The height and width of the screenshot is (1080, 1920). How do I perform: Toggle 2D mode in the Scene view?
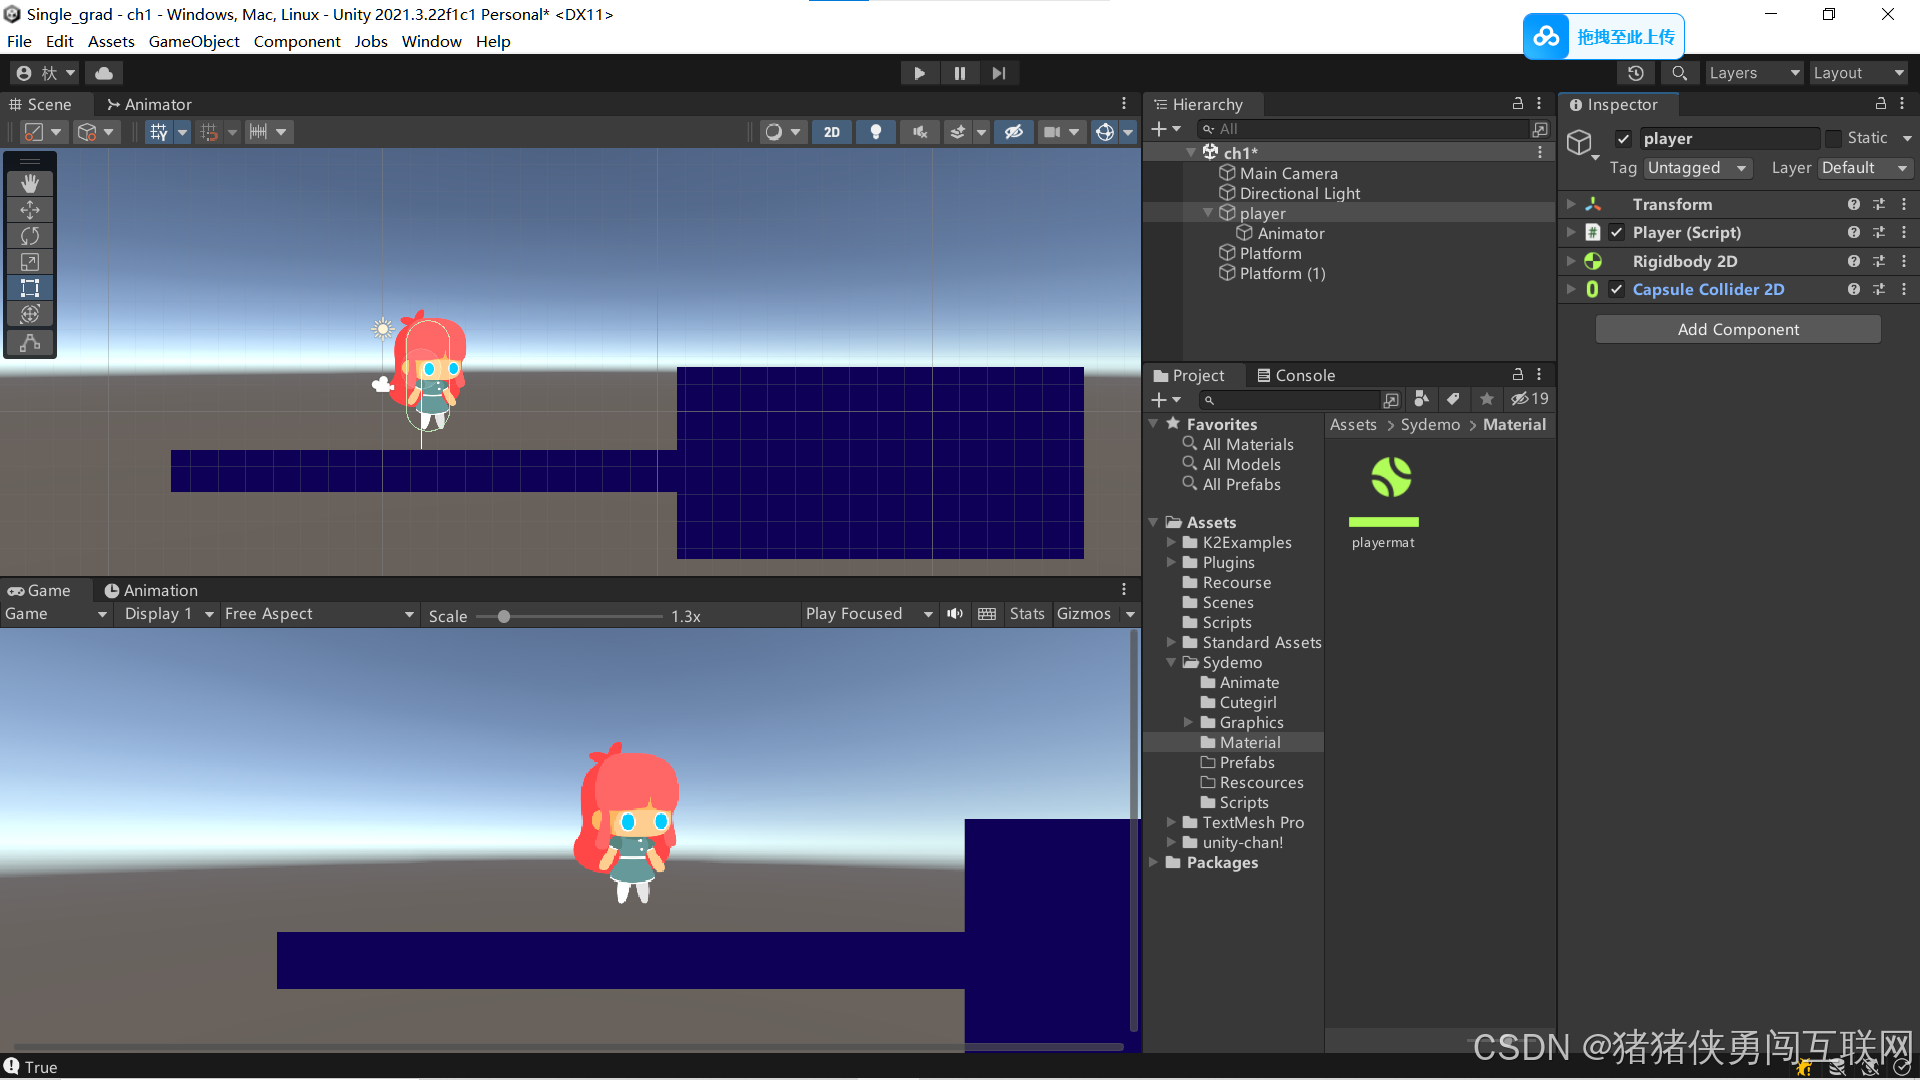point(831,131)
